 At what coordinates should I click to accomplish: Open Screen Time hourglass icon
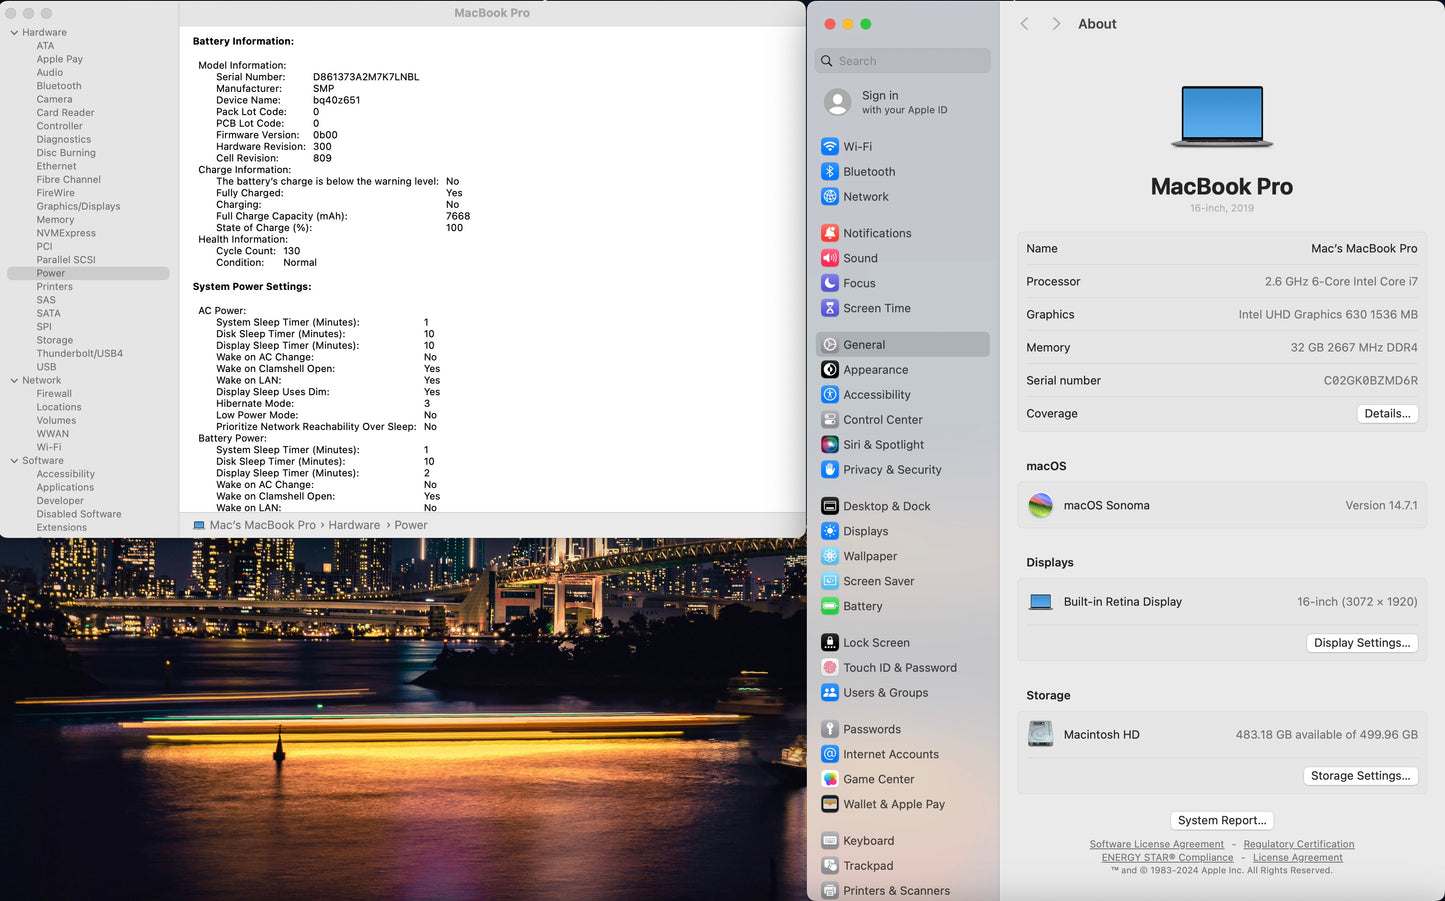click(x=830, y=308)
